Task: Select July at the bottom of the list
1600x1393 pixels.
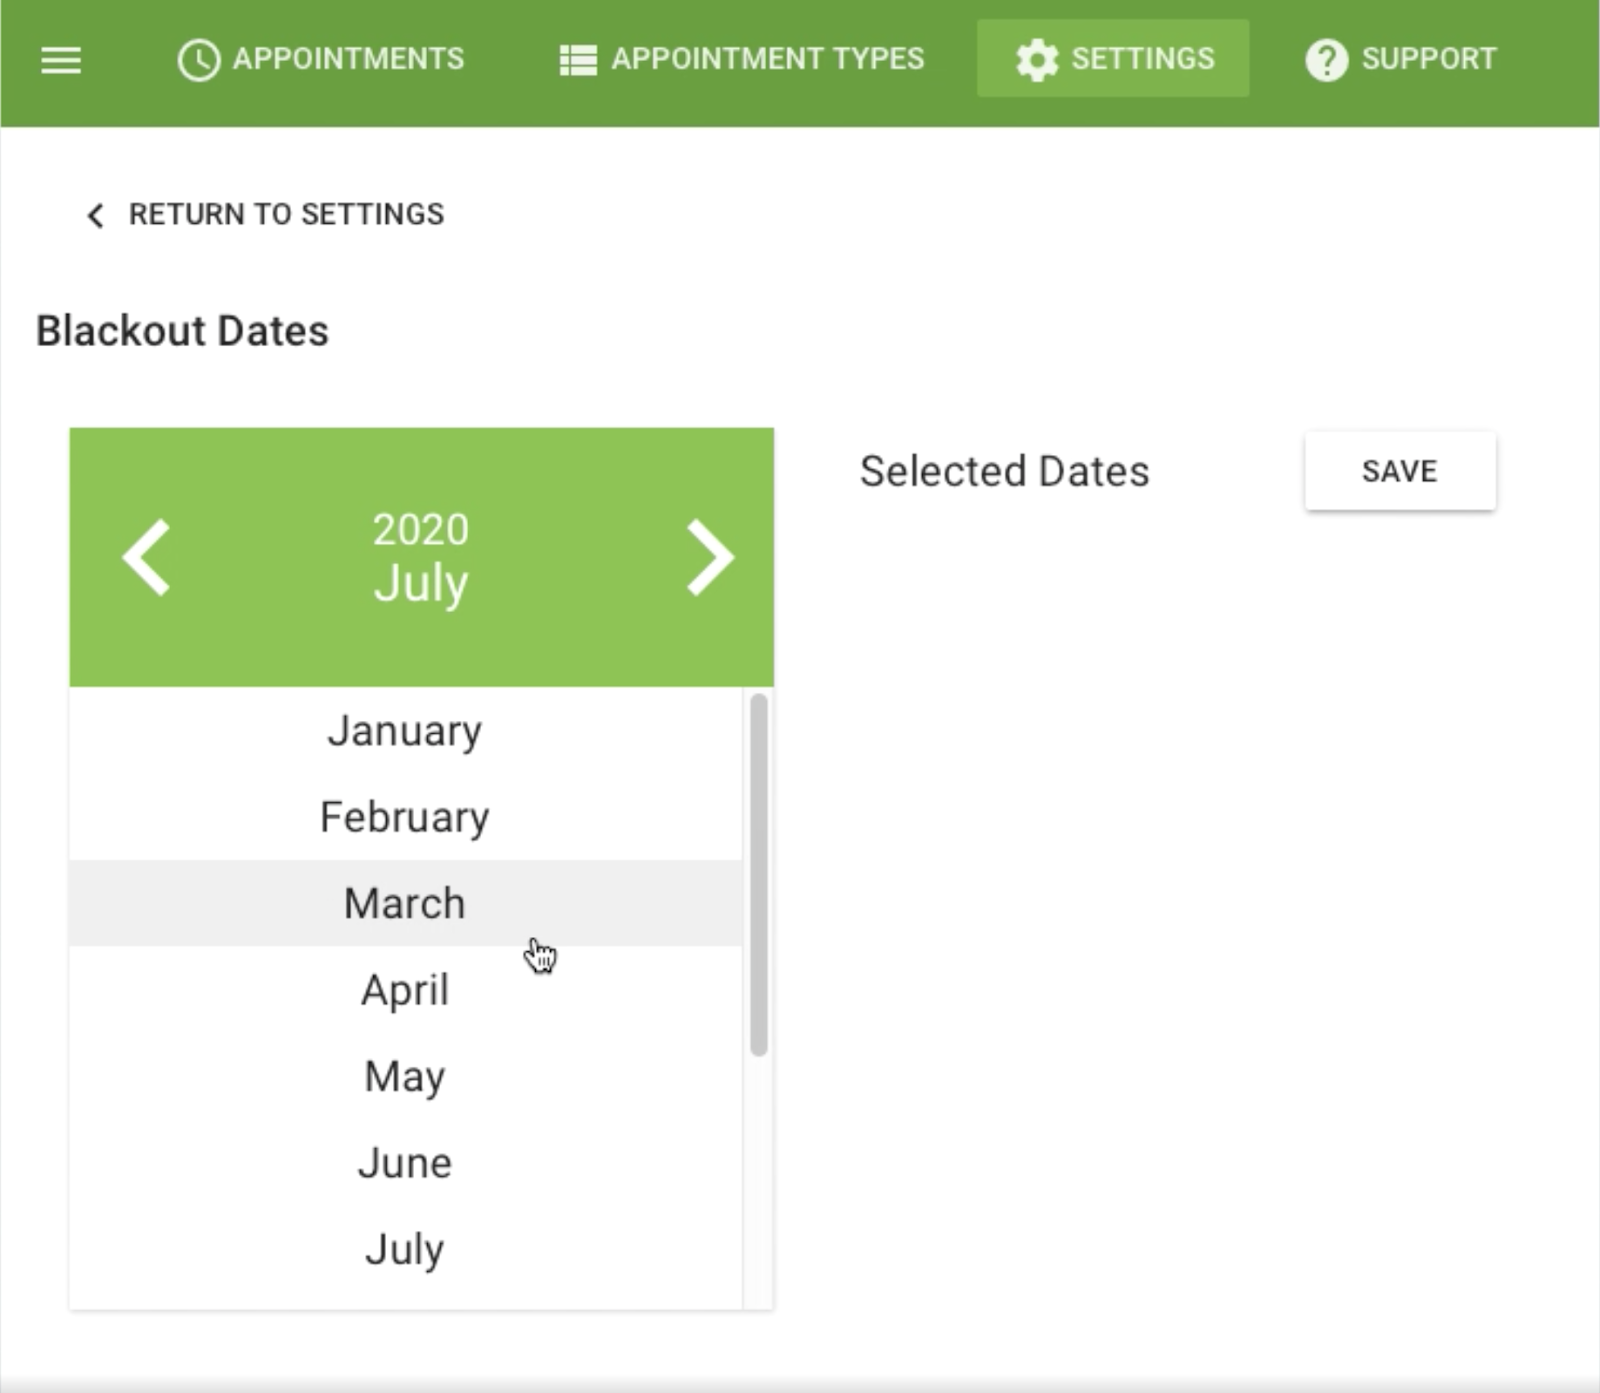Action: tap(405, 1249)
